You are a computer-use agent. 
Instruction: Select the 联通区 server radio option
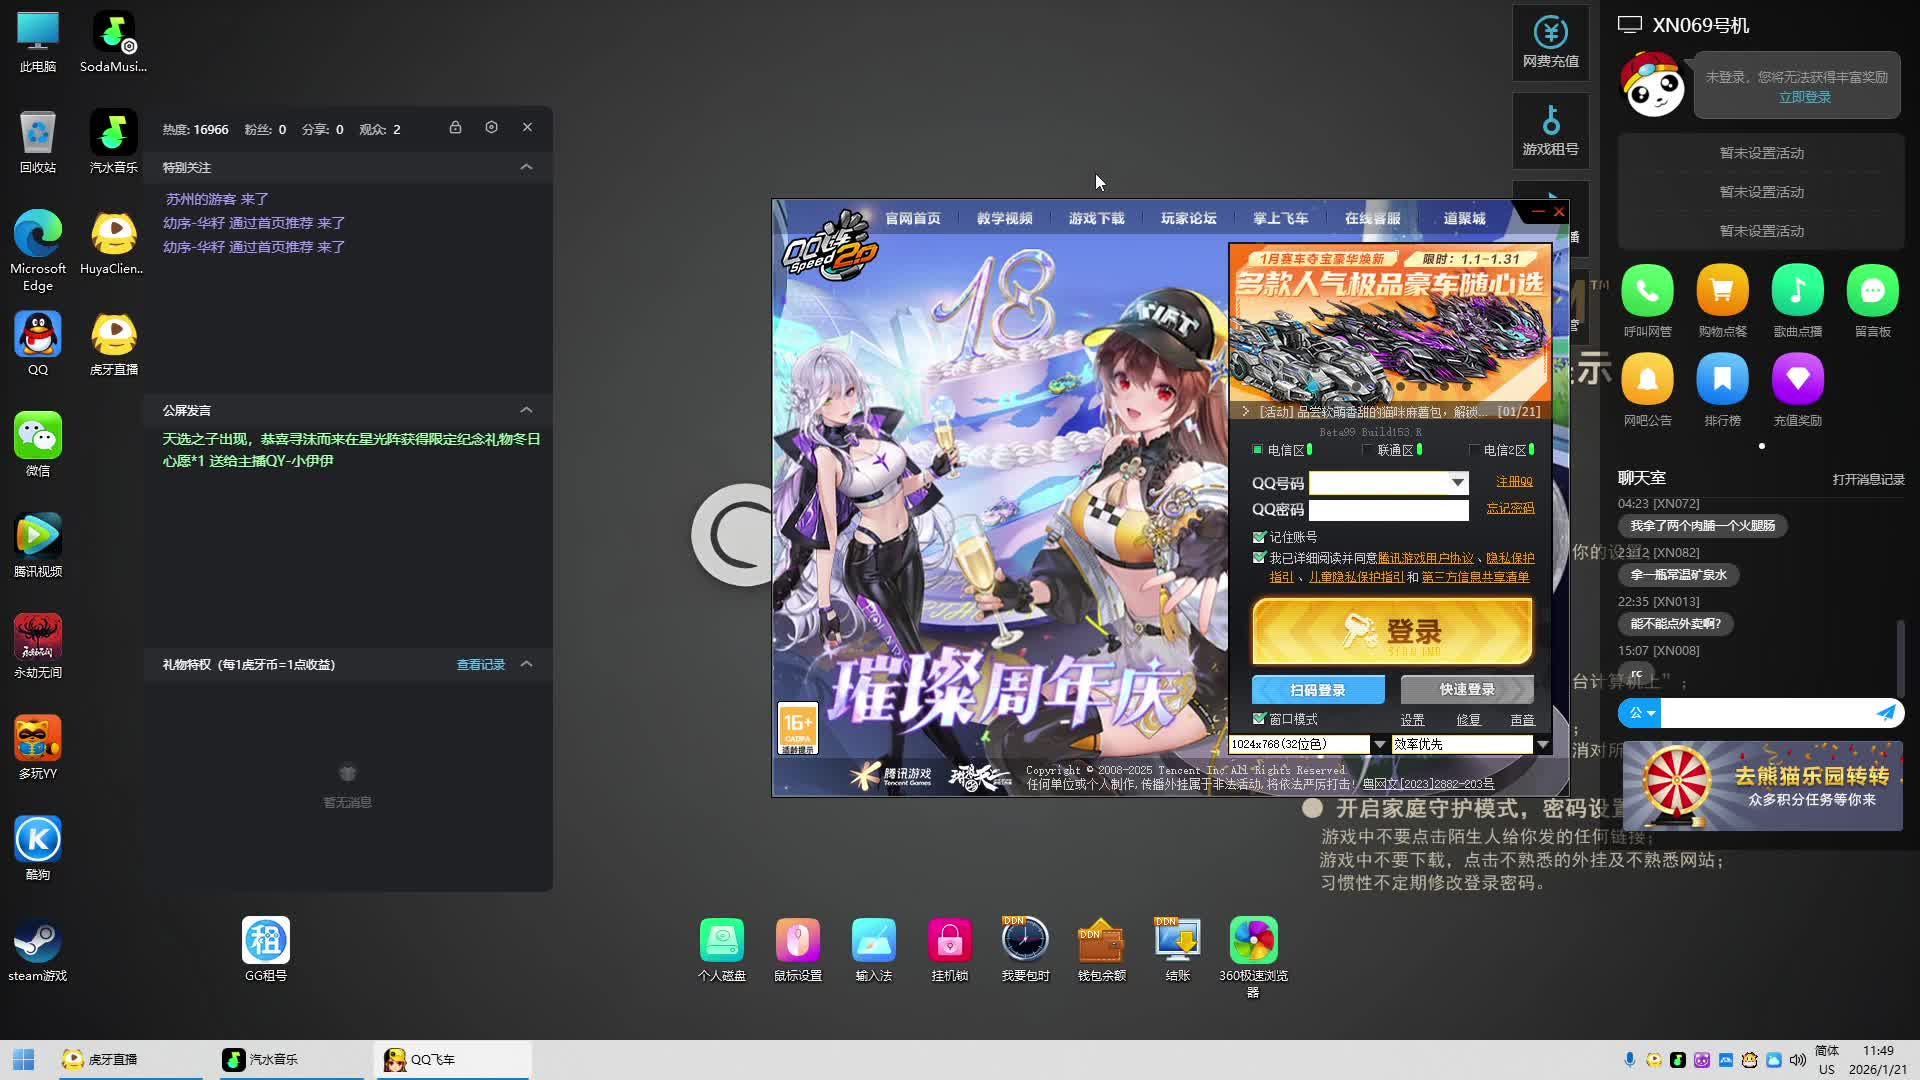point(1368,450)
